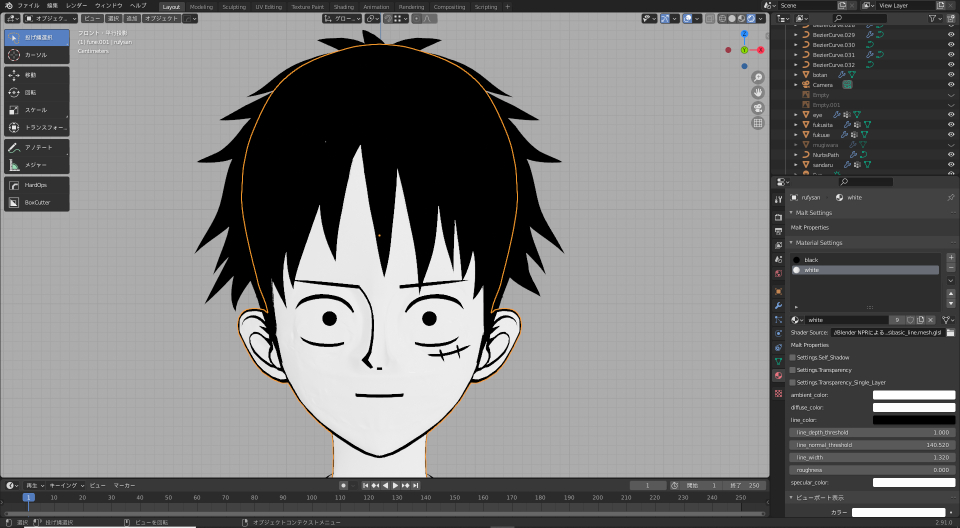Select the Rotate tool (回転)
Image resolution: width=960 pixels, height=528 pixels.
(37, 92)
